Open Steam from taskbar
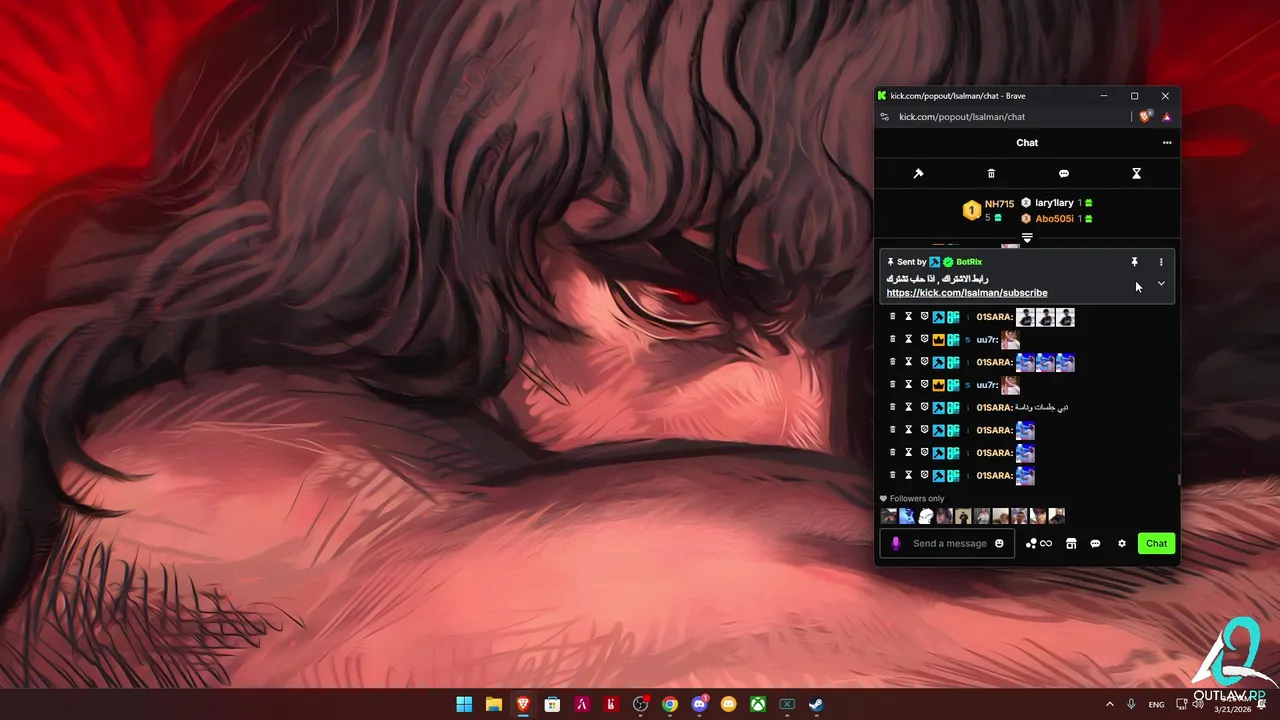The width and height of the screenshot is (1280, 720). click(817, 704)
